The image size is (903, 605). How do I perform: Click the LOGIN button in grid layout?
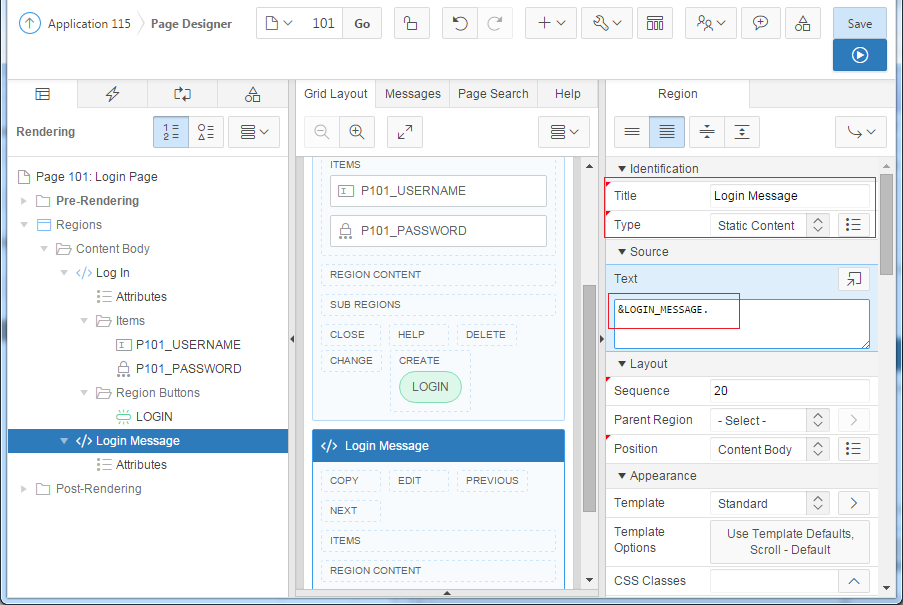pyautogui.click(x=430, y=387)
